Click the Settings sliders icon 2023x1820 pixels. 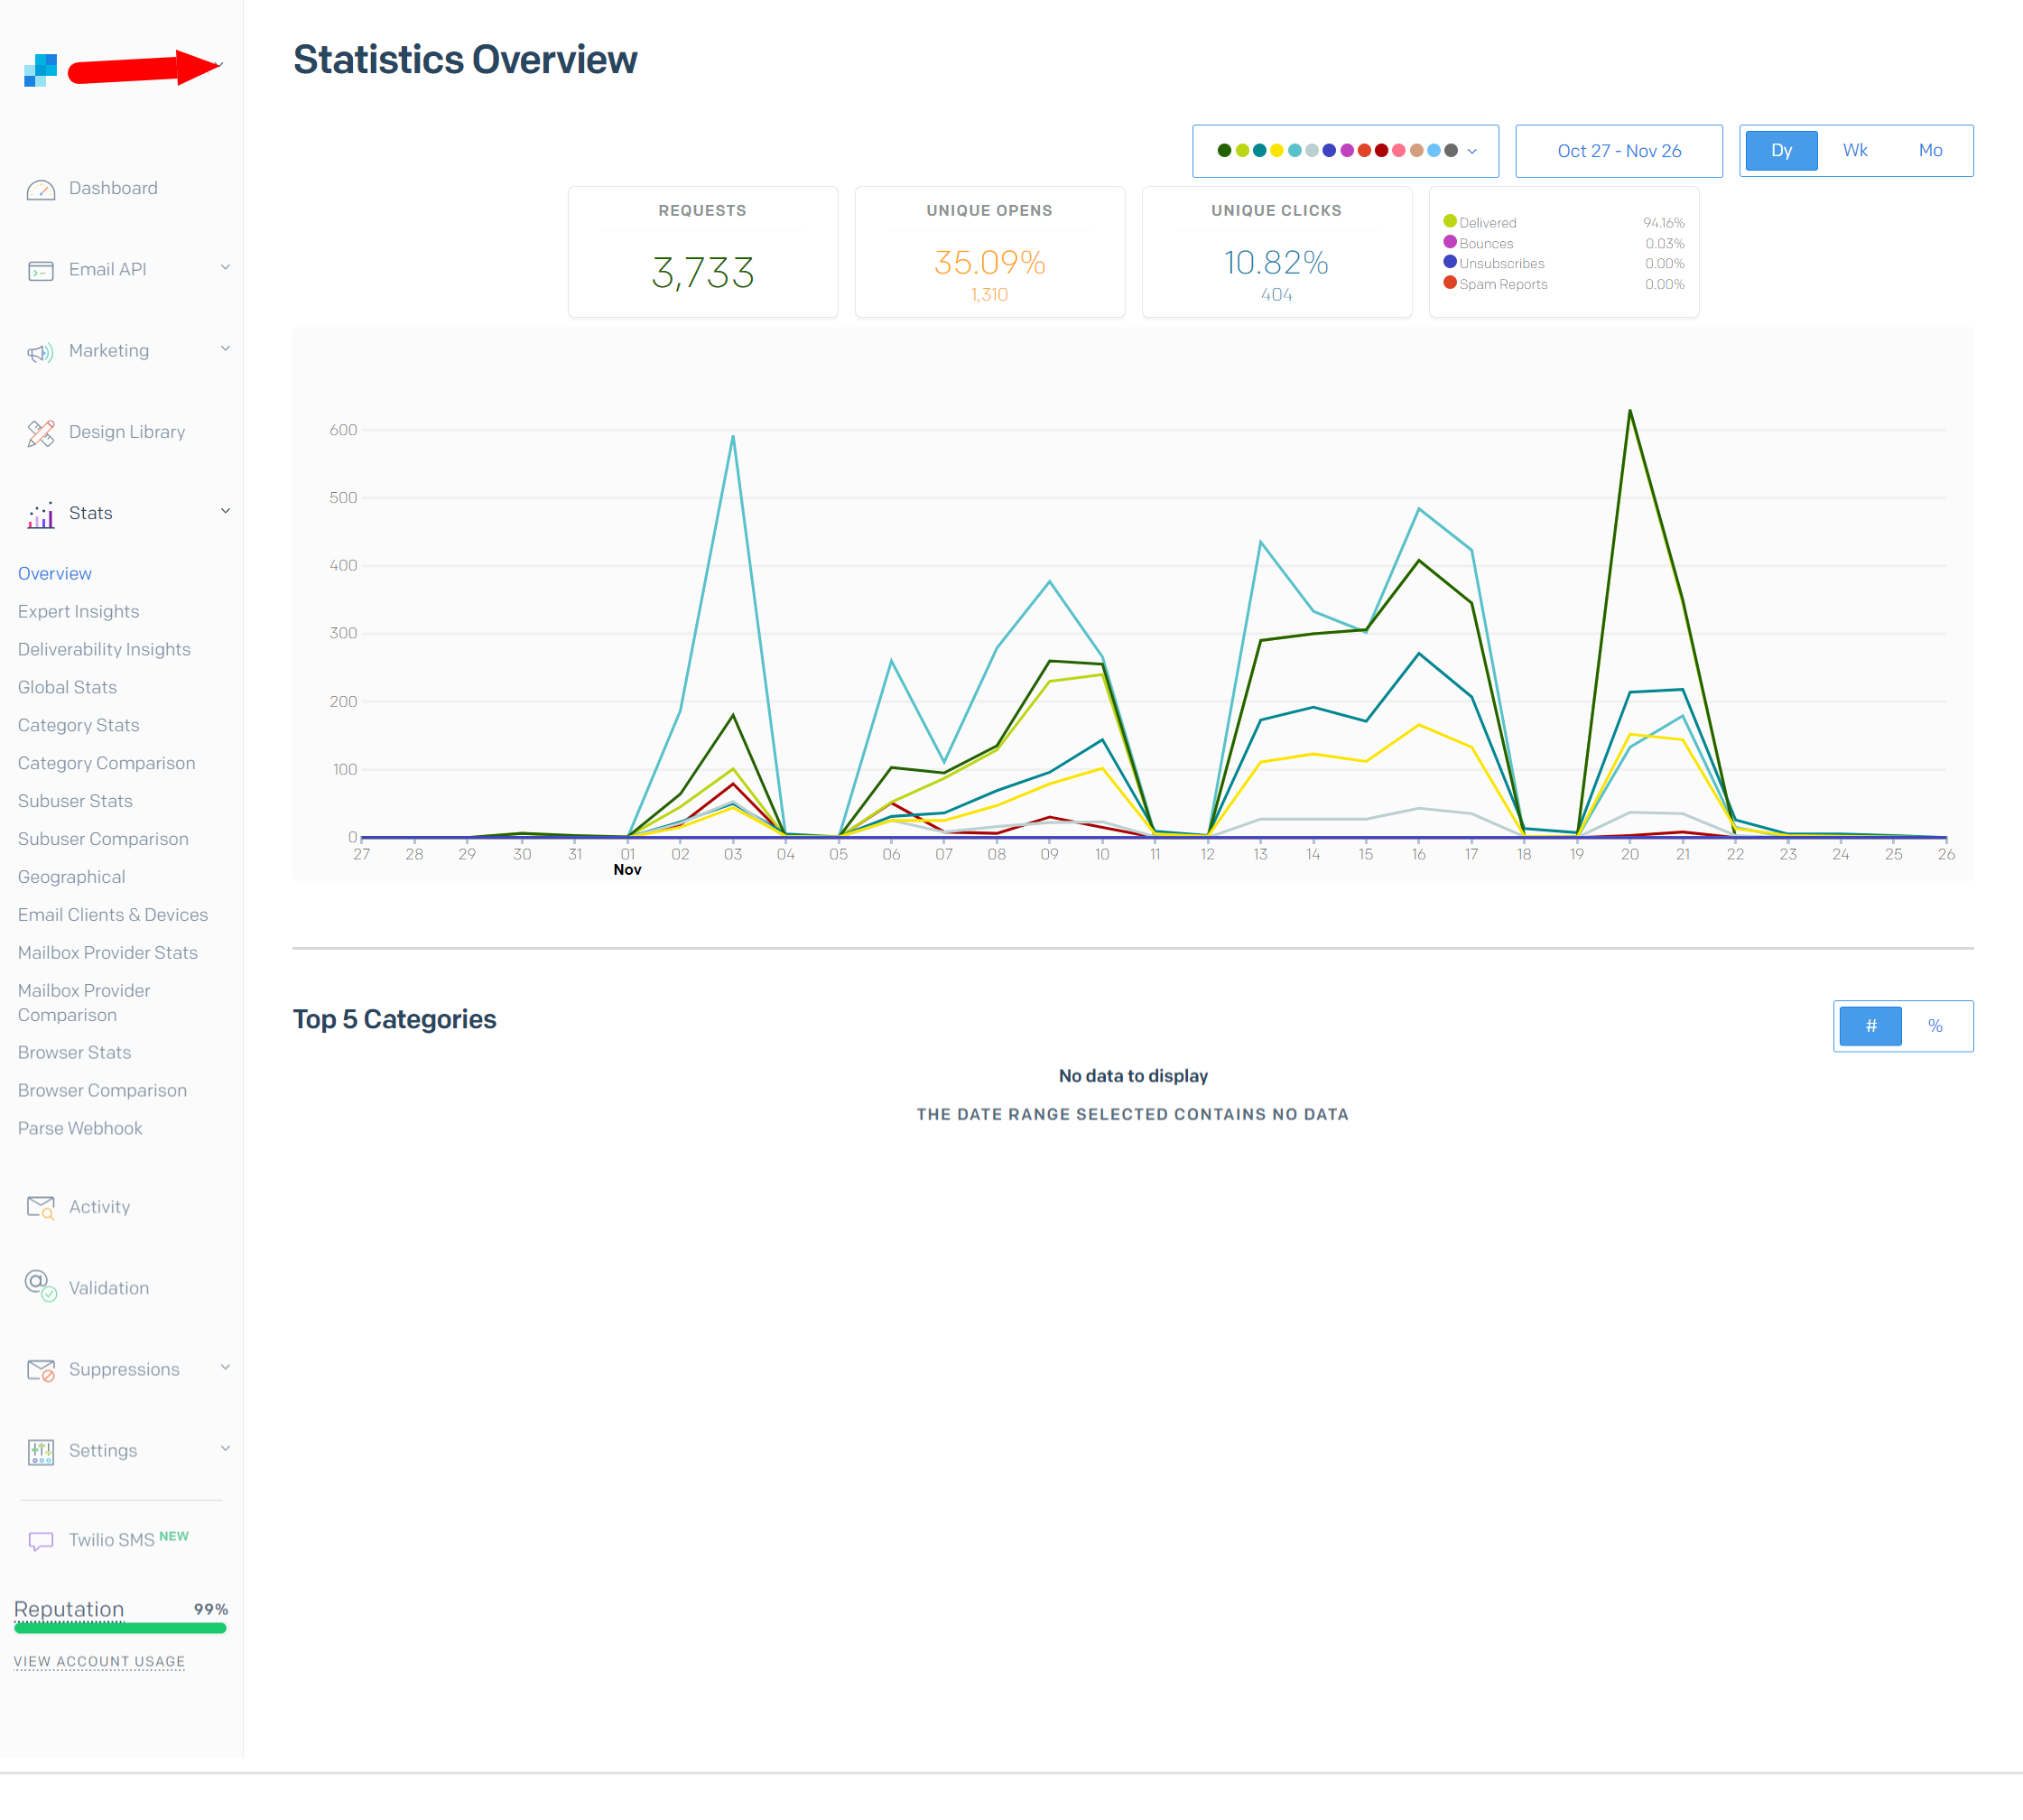tap(41, 1451)
